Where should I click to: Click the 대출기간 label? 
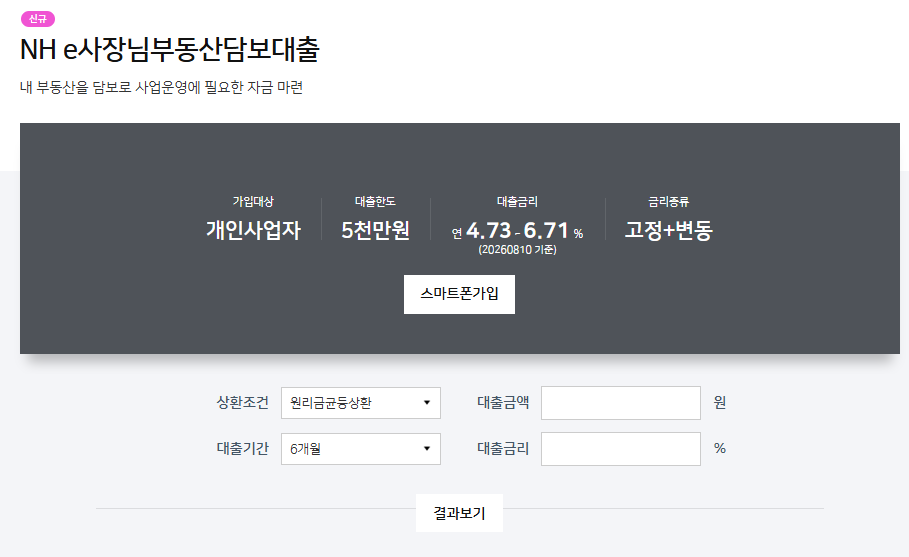(x=243, y=448)
